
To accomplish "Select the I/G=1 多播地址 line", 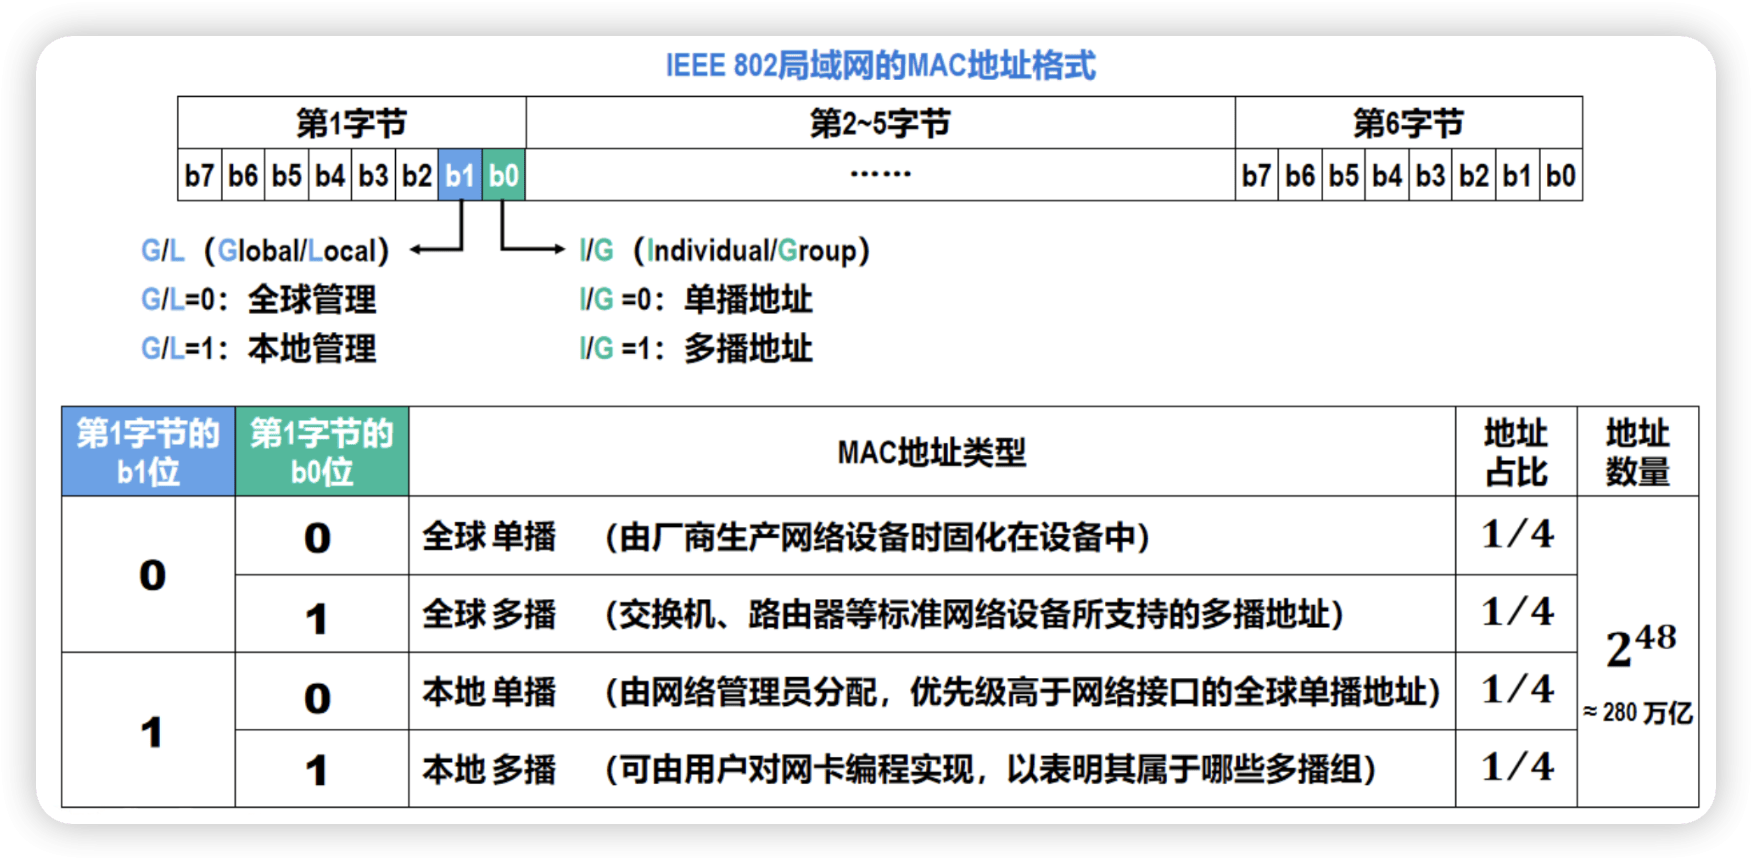I will pos(696,348).
